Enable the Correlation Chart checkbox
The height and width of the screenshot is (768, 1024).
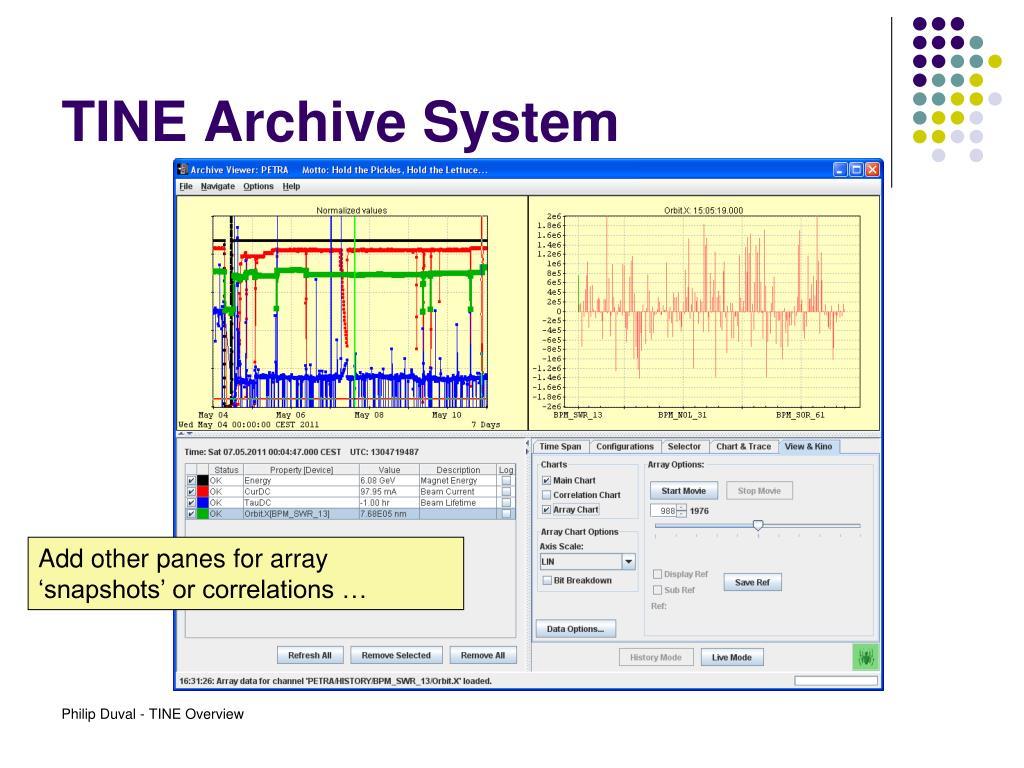tap(547, 495)
